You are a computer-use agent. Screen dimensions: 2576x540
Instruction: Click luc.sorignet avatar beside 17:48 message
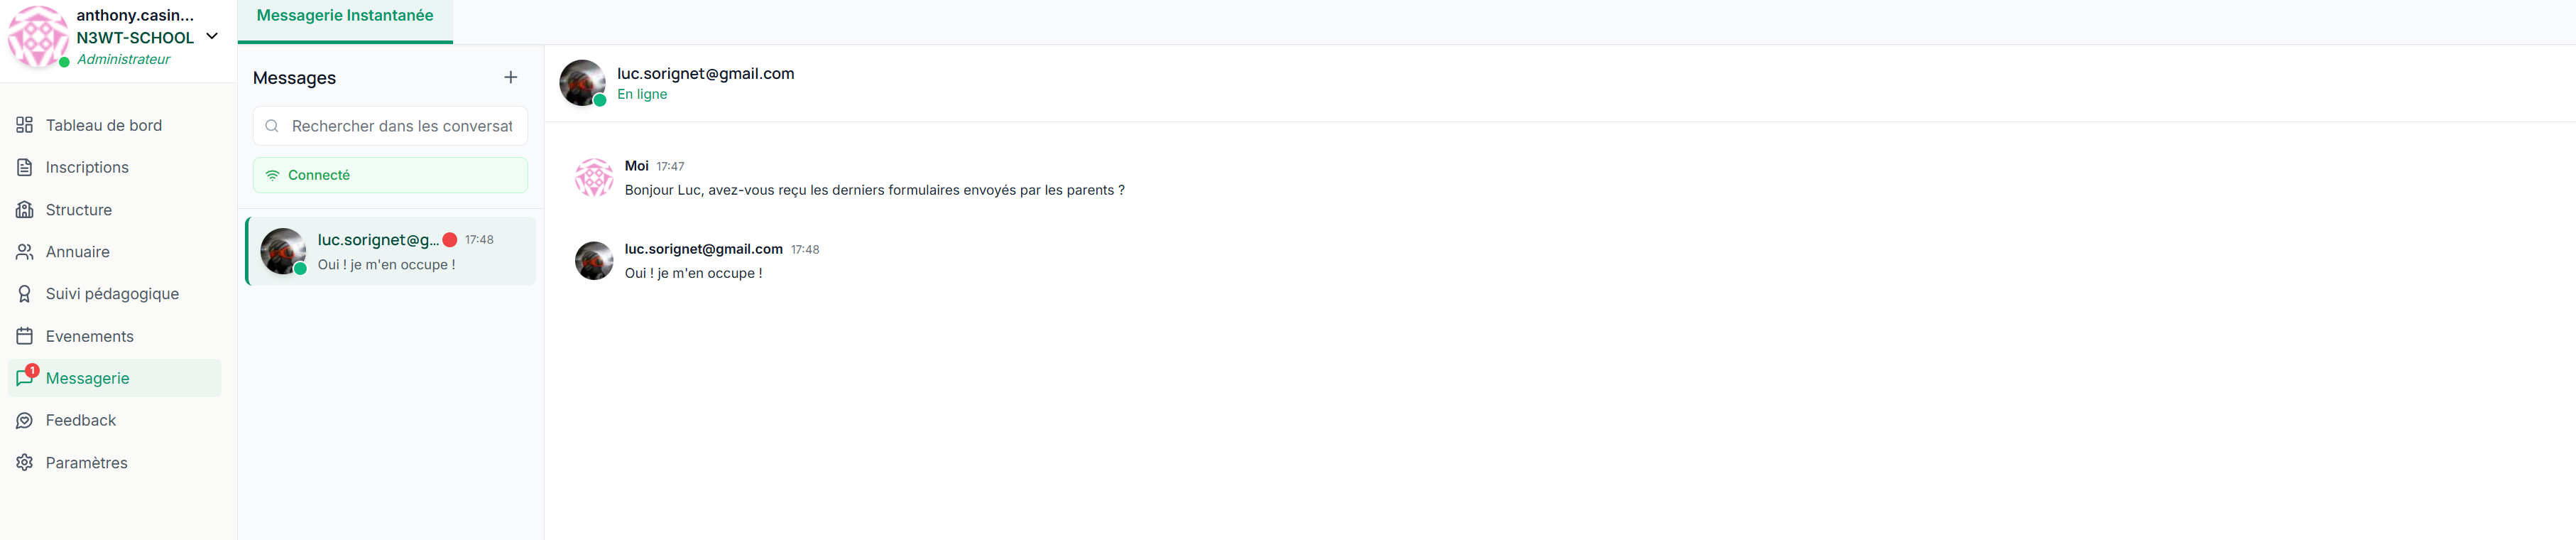tap(594, 260)
